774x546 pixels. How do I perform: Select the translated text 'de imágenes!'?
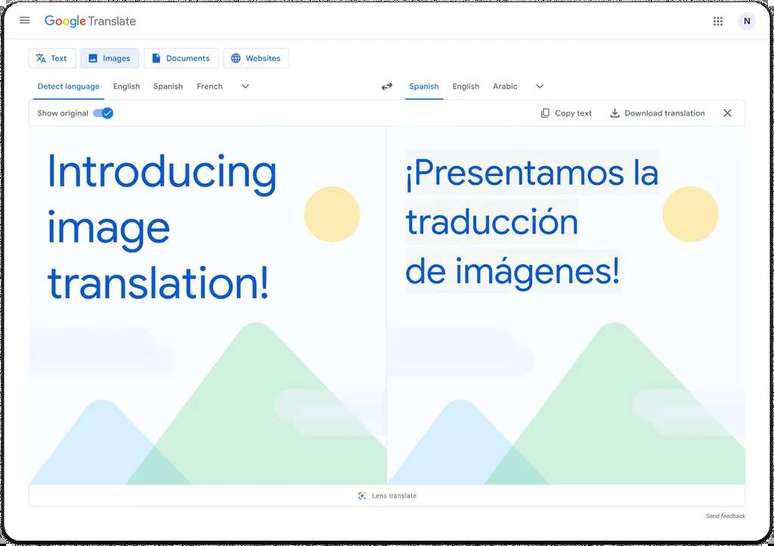512,272
